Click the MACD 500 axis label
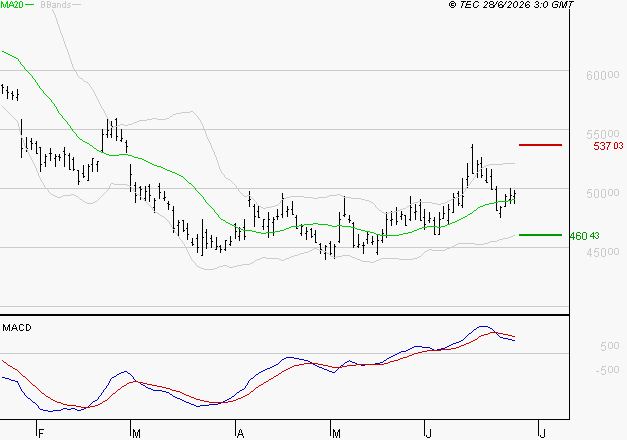Image resolution: width=627 pixels, height=440 pixels. pyautogui.click(x=610, y=346)
